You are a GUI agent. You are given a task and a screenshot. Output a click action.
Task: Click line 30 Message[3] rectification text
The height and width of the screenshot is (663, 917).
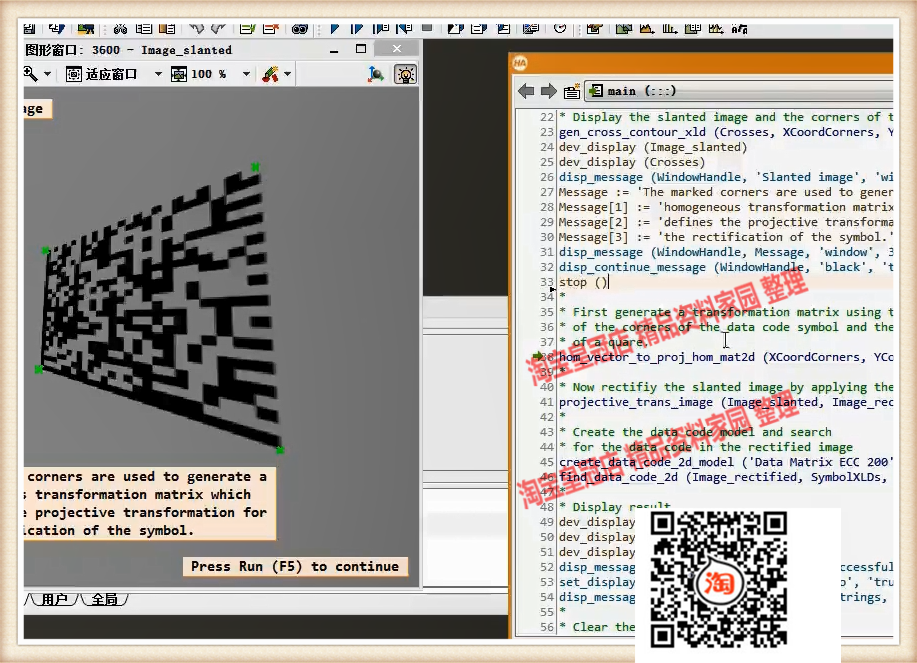[726, 237]
